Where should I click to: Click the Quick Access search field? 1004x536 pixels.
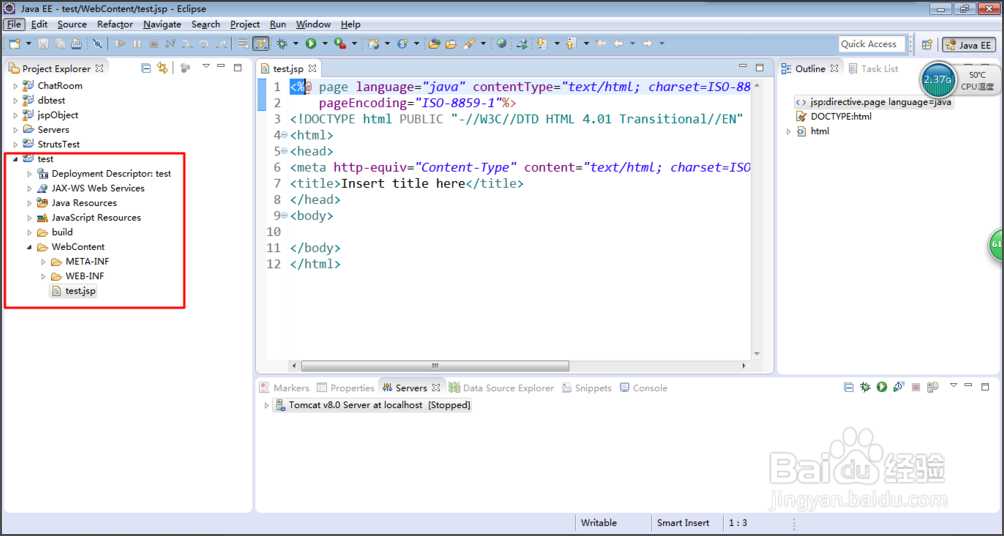pos(871,44)
